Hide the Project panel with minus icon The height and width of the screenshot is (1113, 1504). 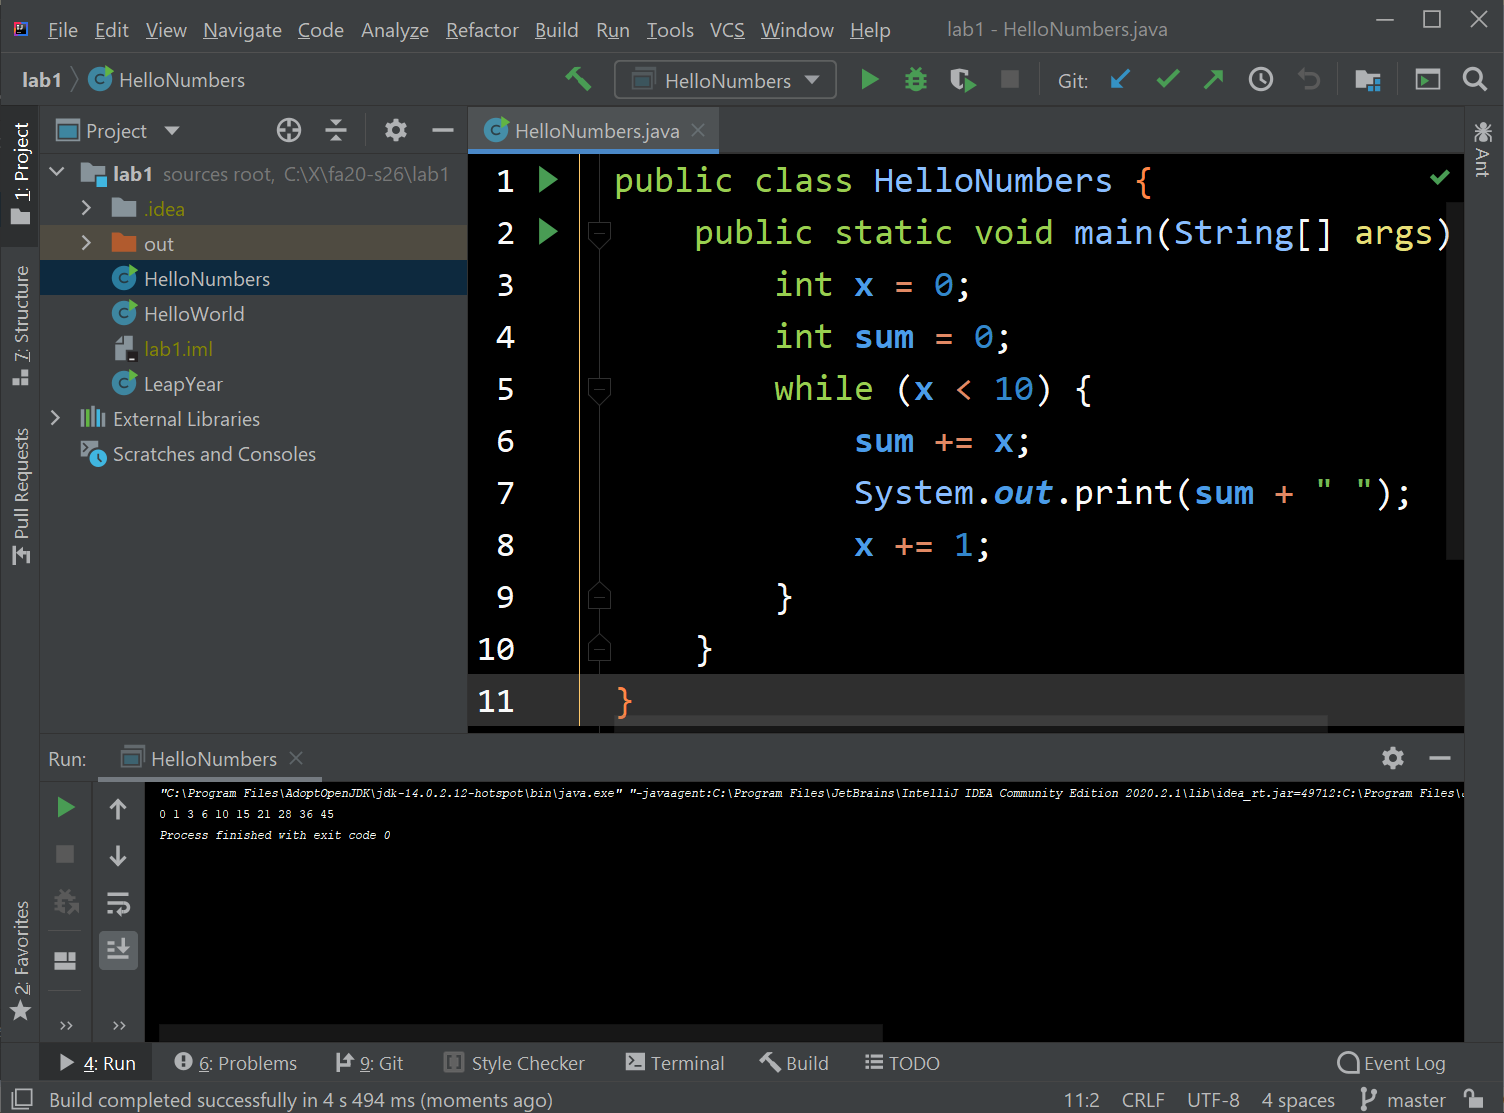point(443,130)
